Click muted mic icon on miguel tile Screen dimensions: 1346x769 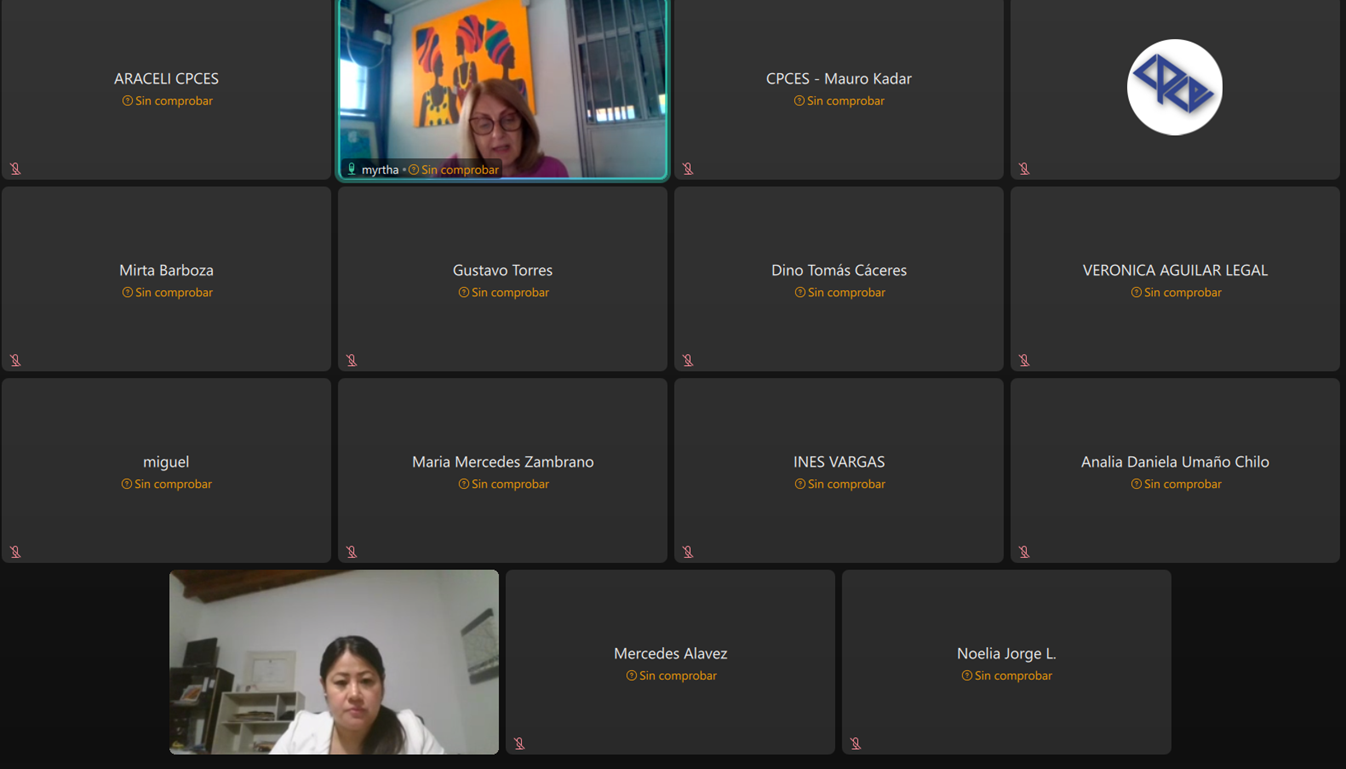coord(15,552)
